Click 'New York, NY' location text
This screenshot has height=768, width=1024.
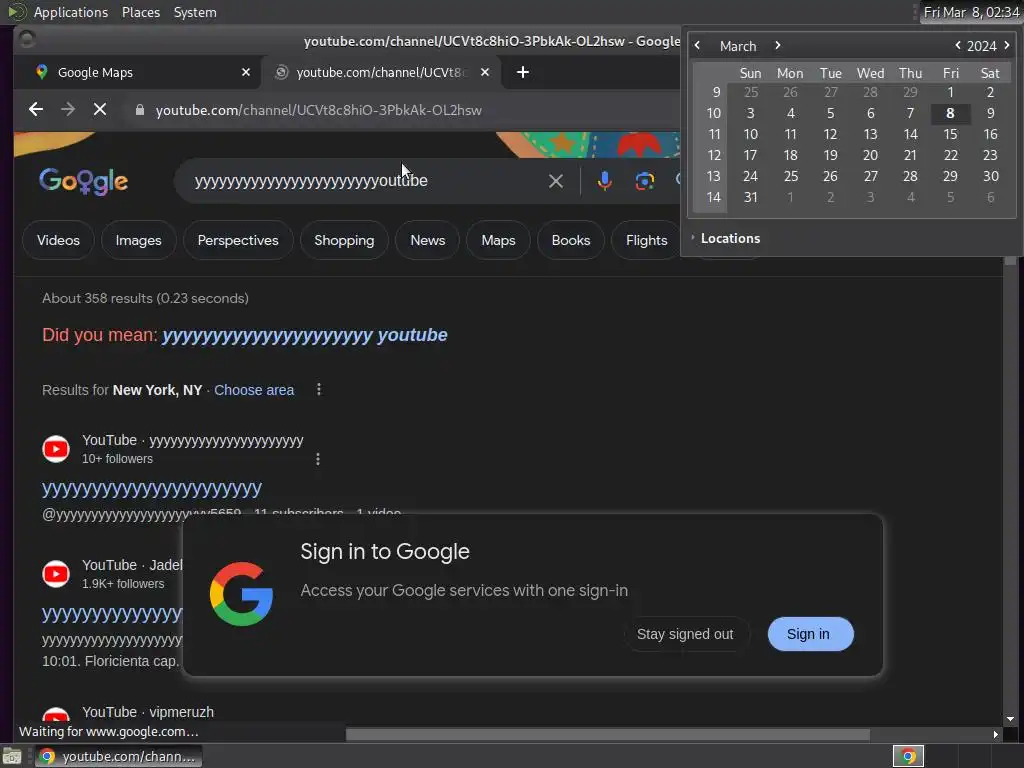[157, 390]
